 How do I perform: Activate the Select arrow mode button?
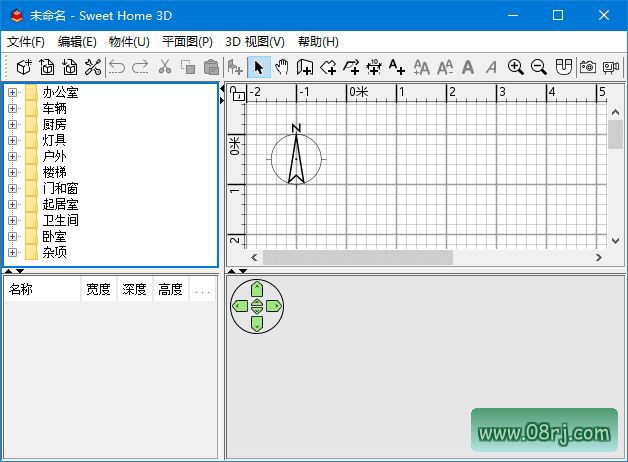258,67
